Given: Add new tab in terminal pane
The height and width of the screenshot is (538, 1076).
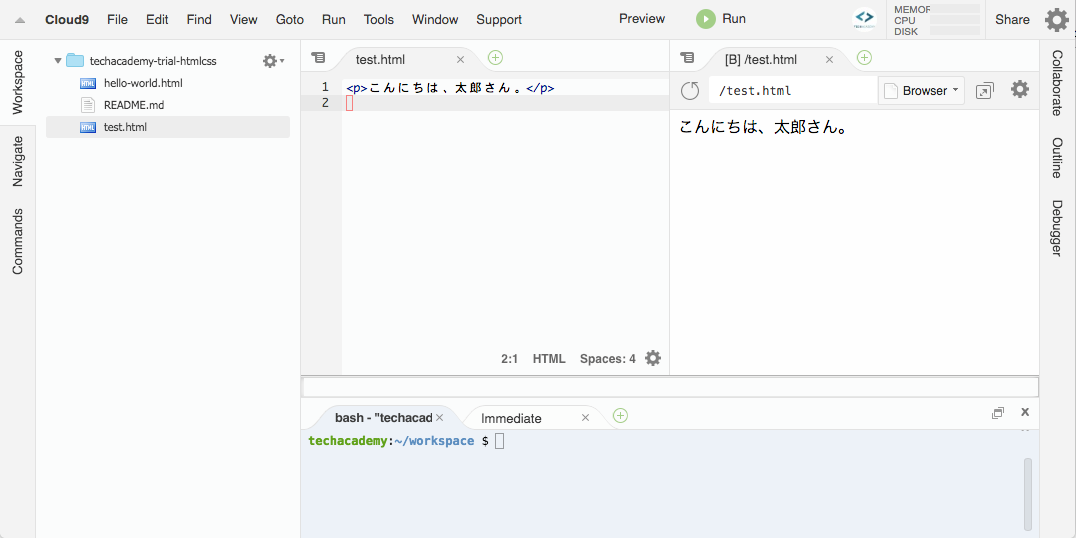Looking at the screenshot, I should 620,416.
